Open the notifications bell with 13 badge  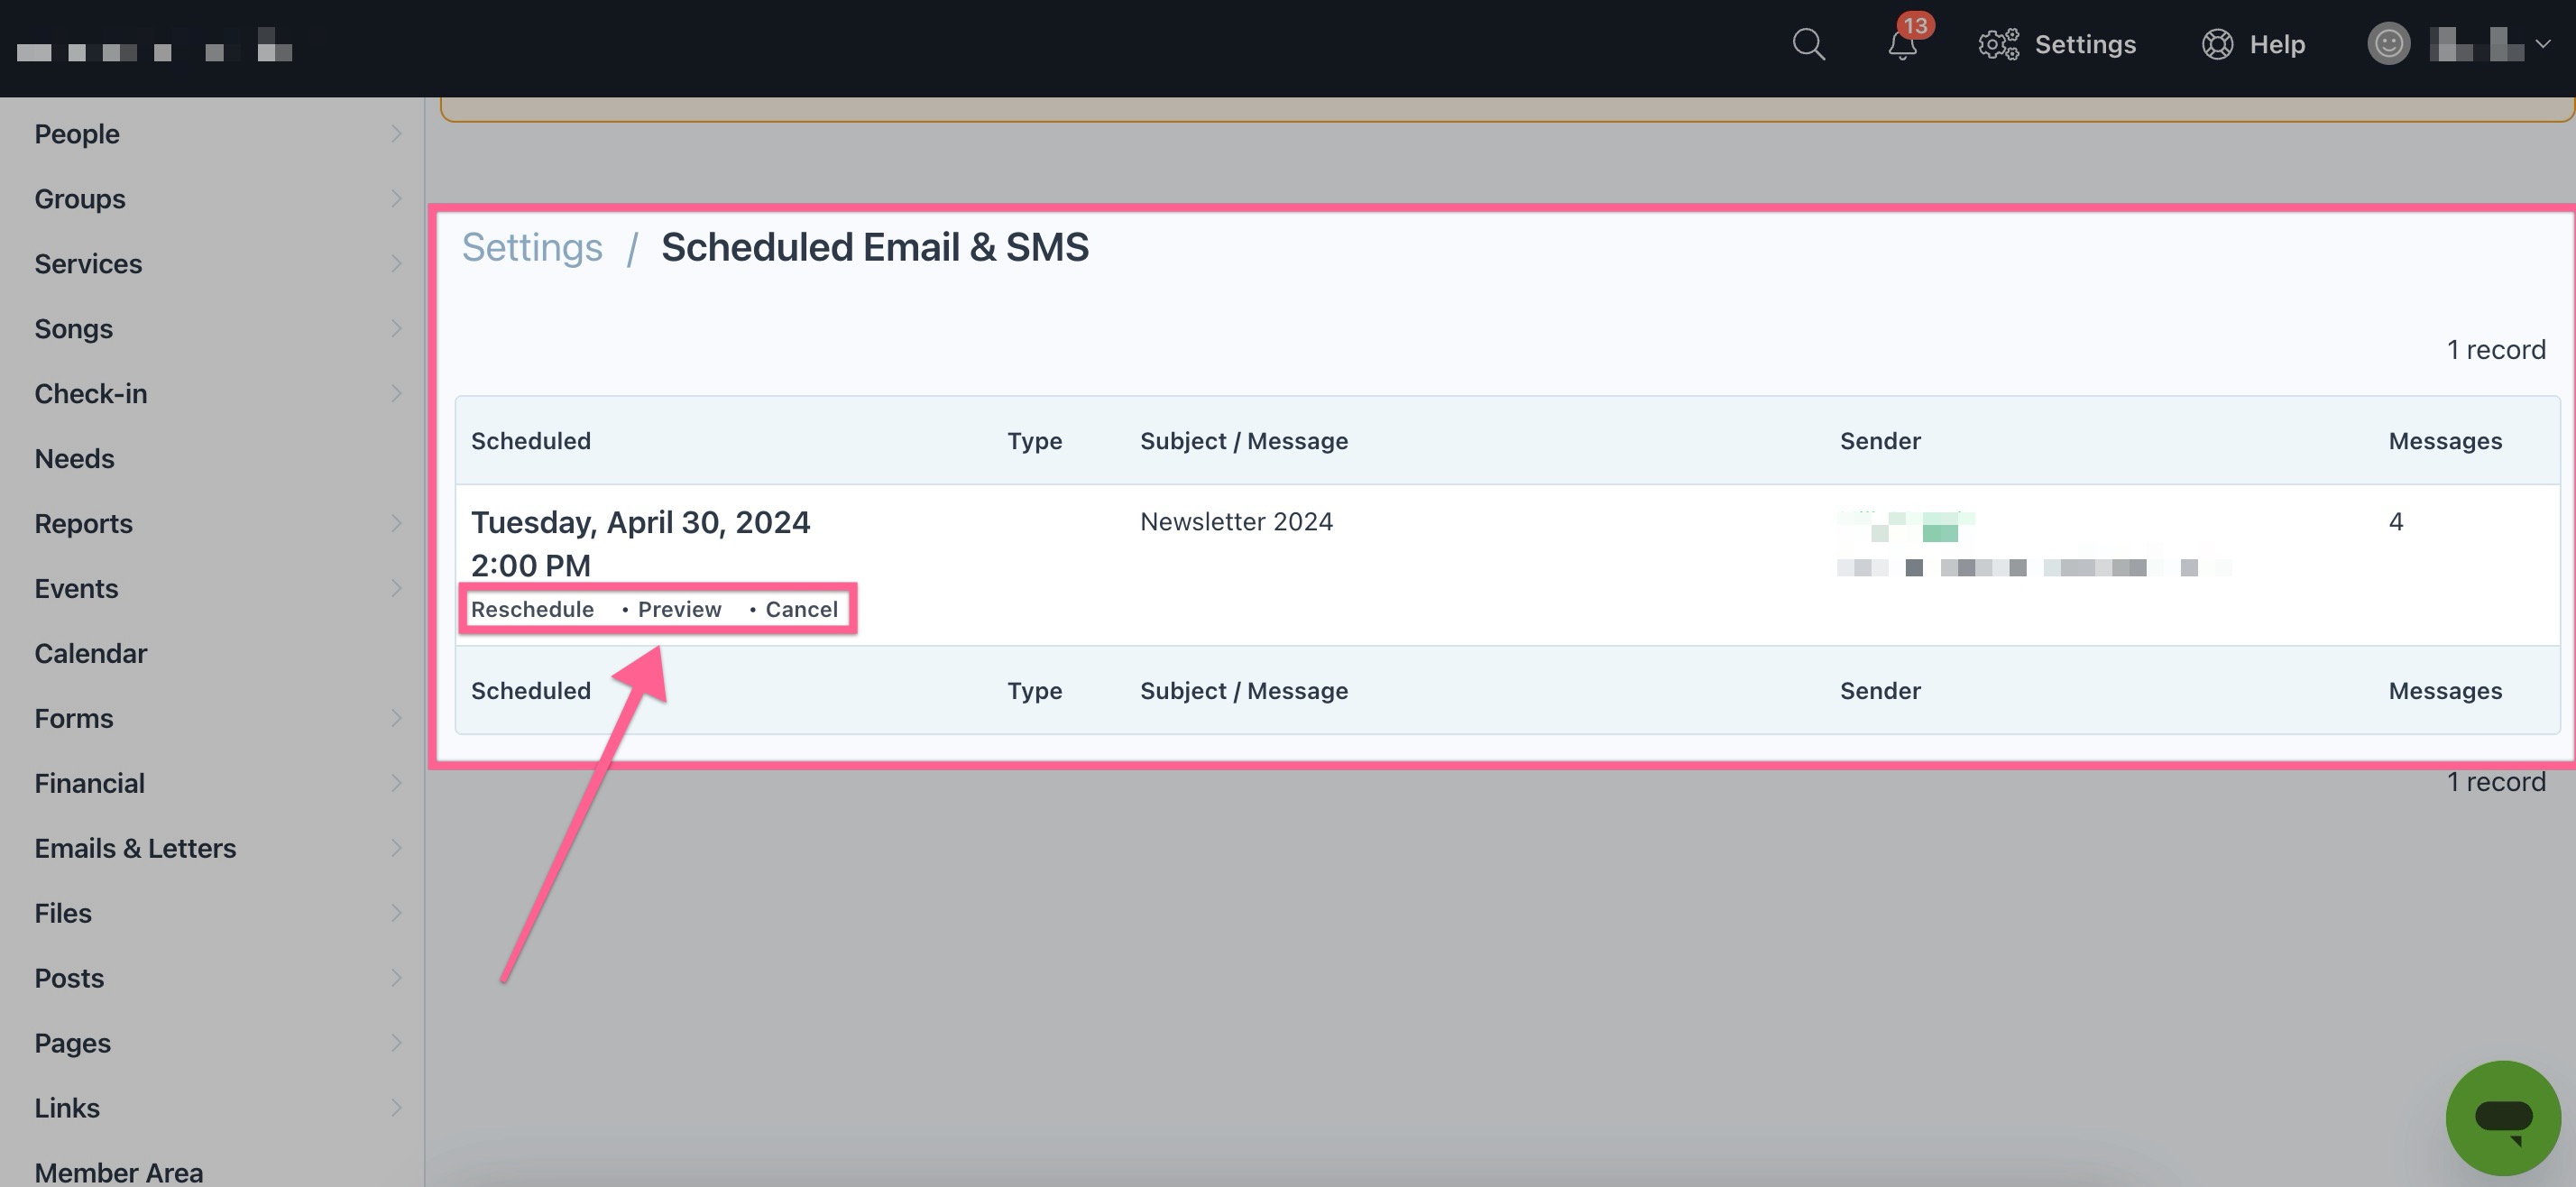(x=1902, y=45)
